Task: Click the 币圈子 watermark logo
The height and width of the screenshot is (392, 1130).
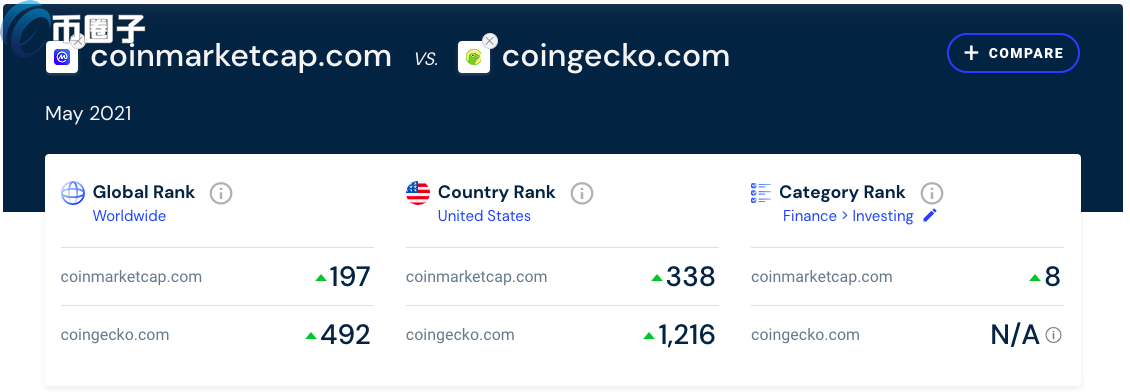Action: tap(74, 29)
